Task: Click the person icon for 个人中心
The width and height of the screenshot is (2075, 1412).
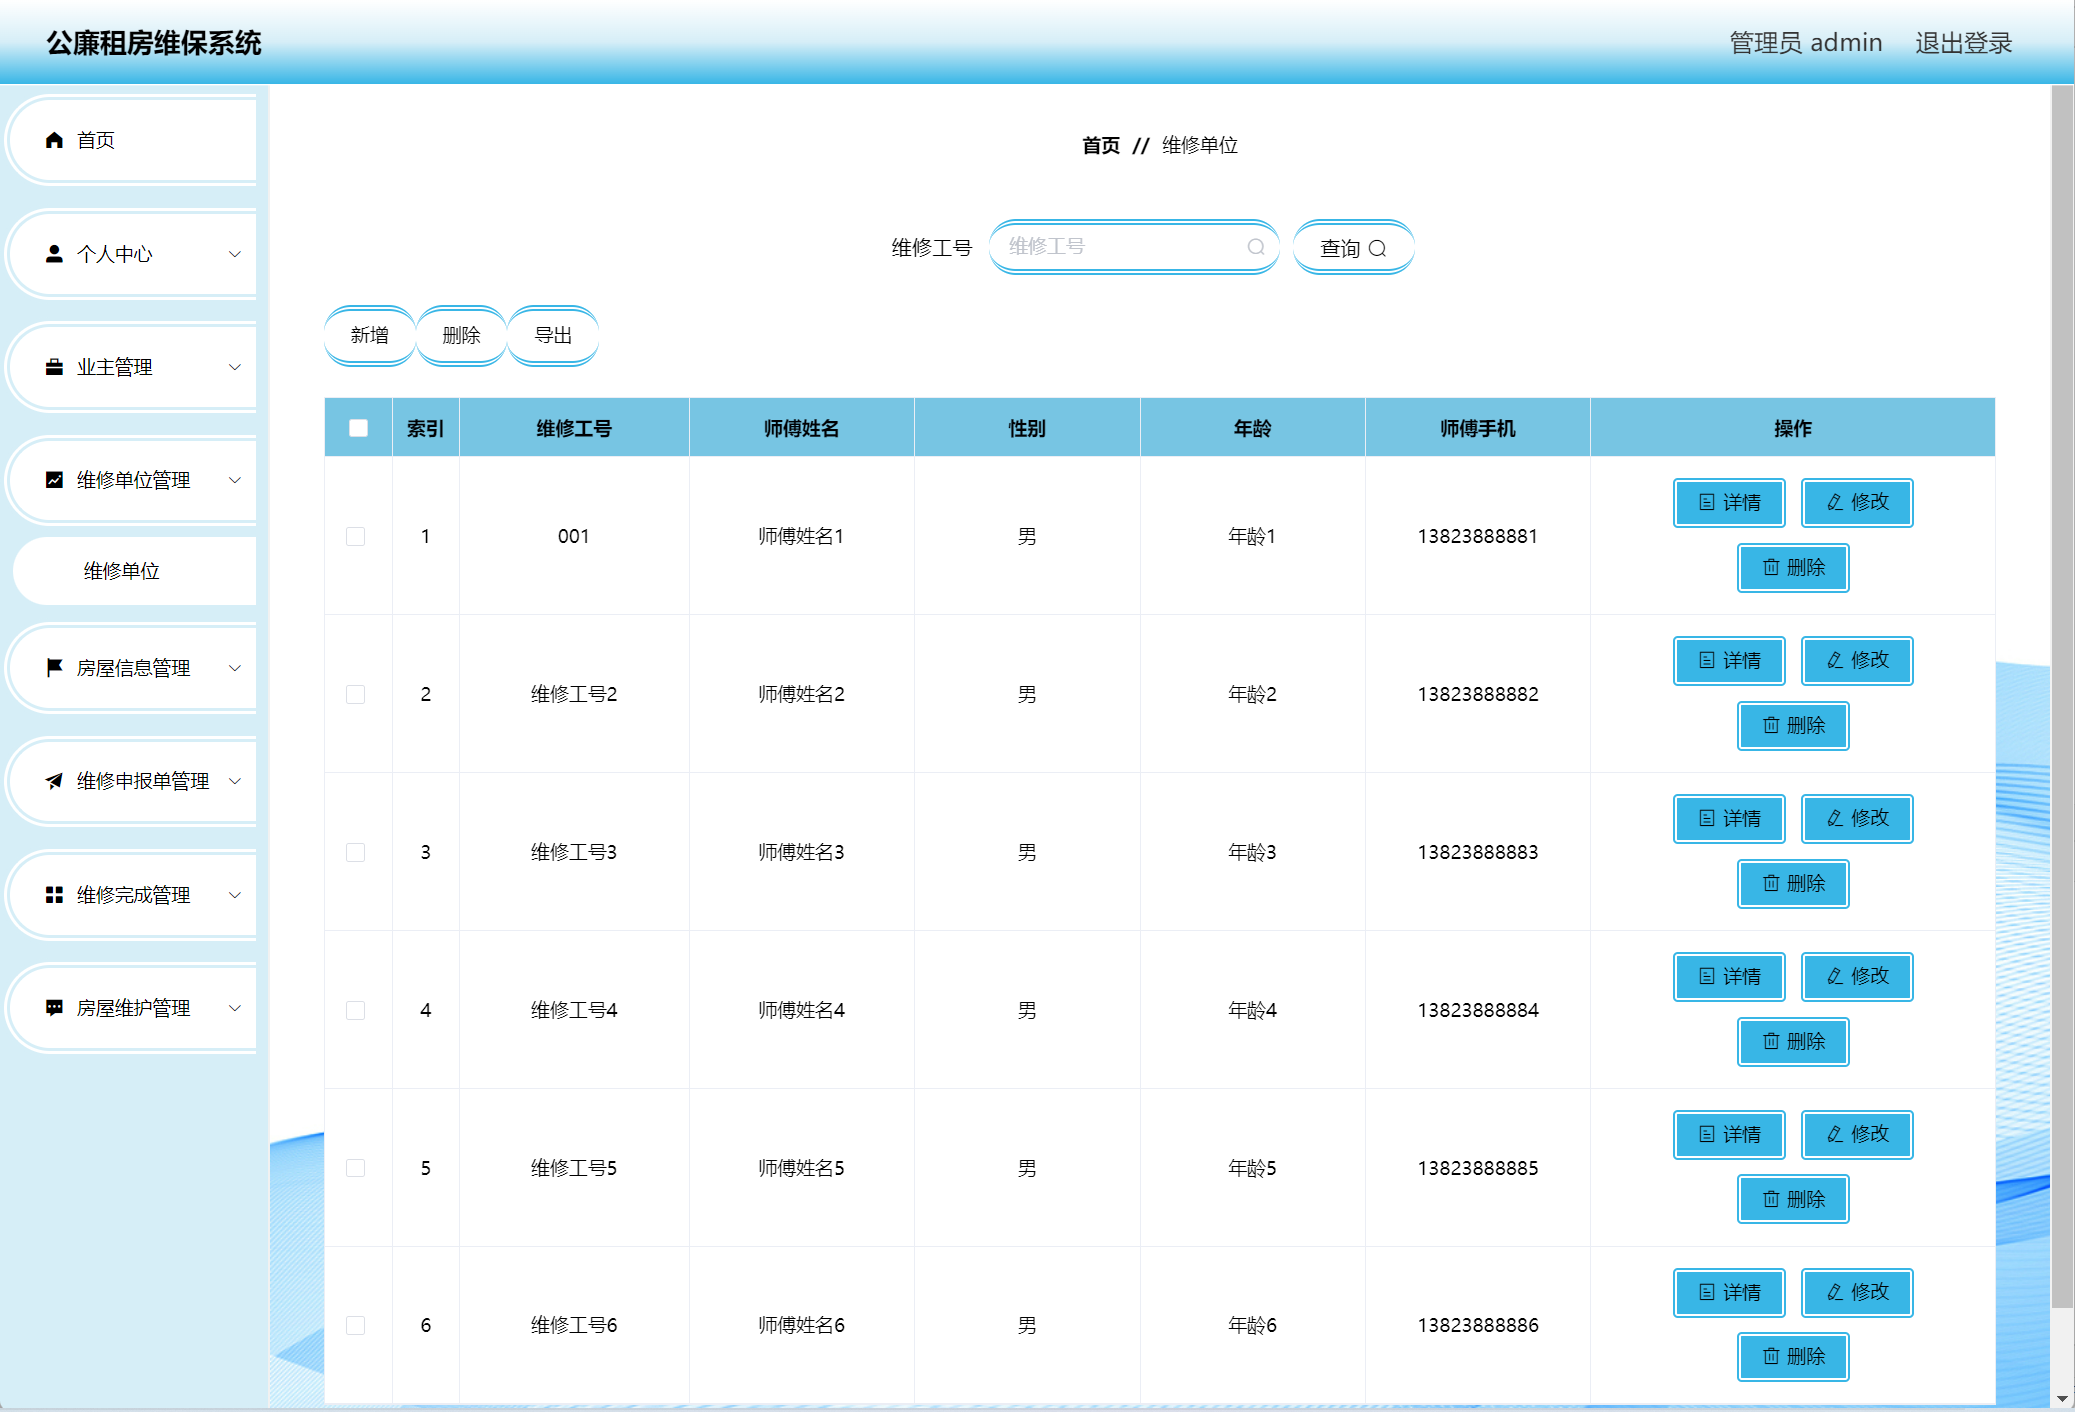Action: click(55, 254)
